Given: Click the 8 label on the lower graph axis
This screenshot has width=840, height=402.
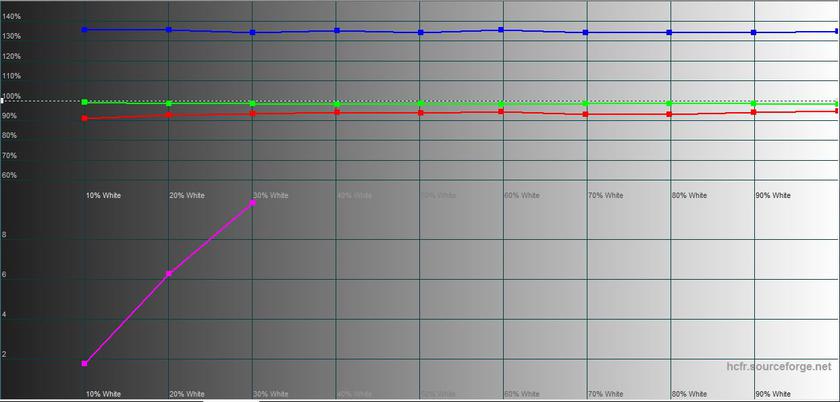Looking at the screenshot, I should click(5, 235).
